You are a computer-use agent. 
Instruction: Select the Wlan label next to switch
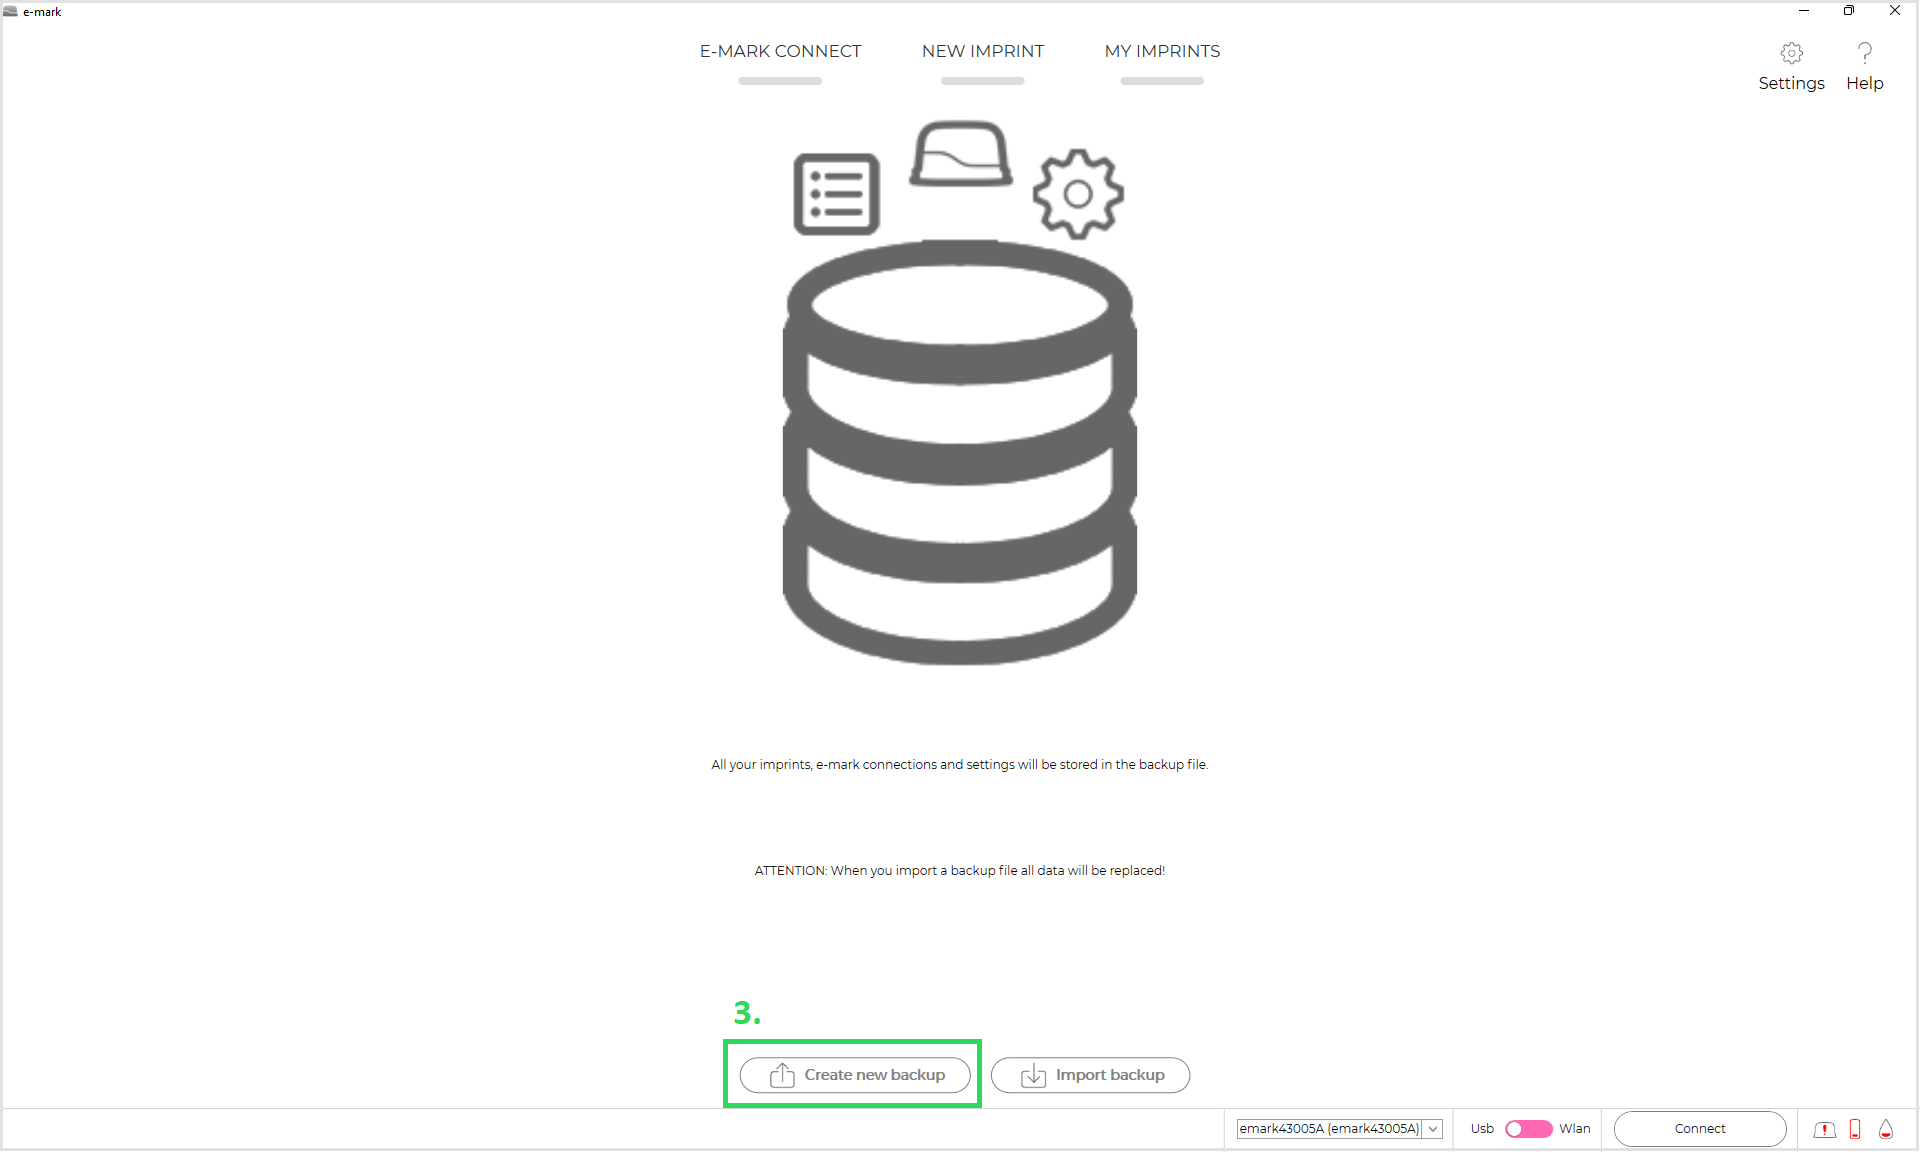[x=1574, y=1129]
